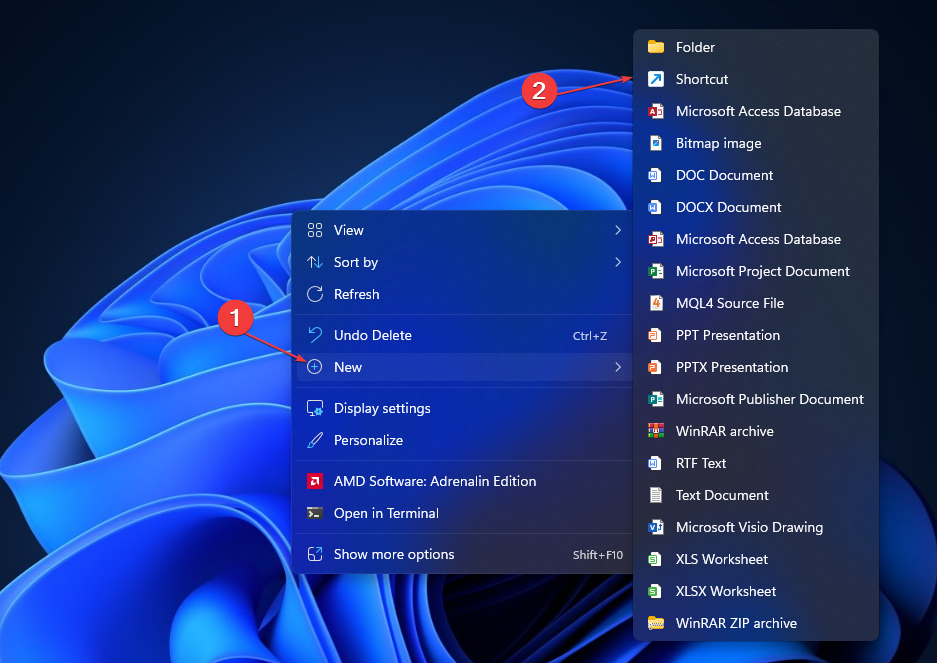Select the Personalize menu entry
Screen dimensions: 937x663
(464, 440)
